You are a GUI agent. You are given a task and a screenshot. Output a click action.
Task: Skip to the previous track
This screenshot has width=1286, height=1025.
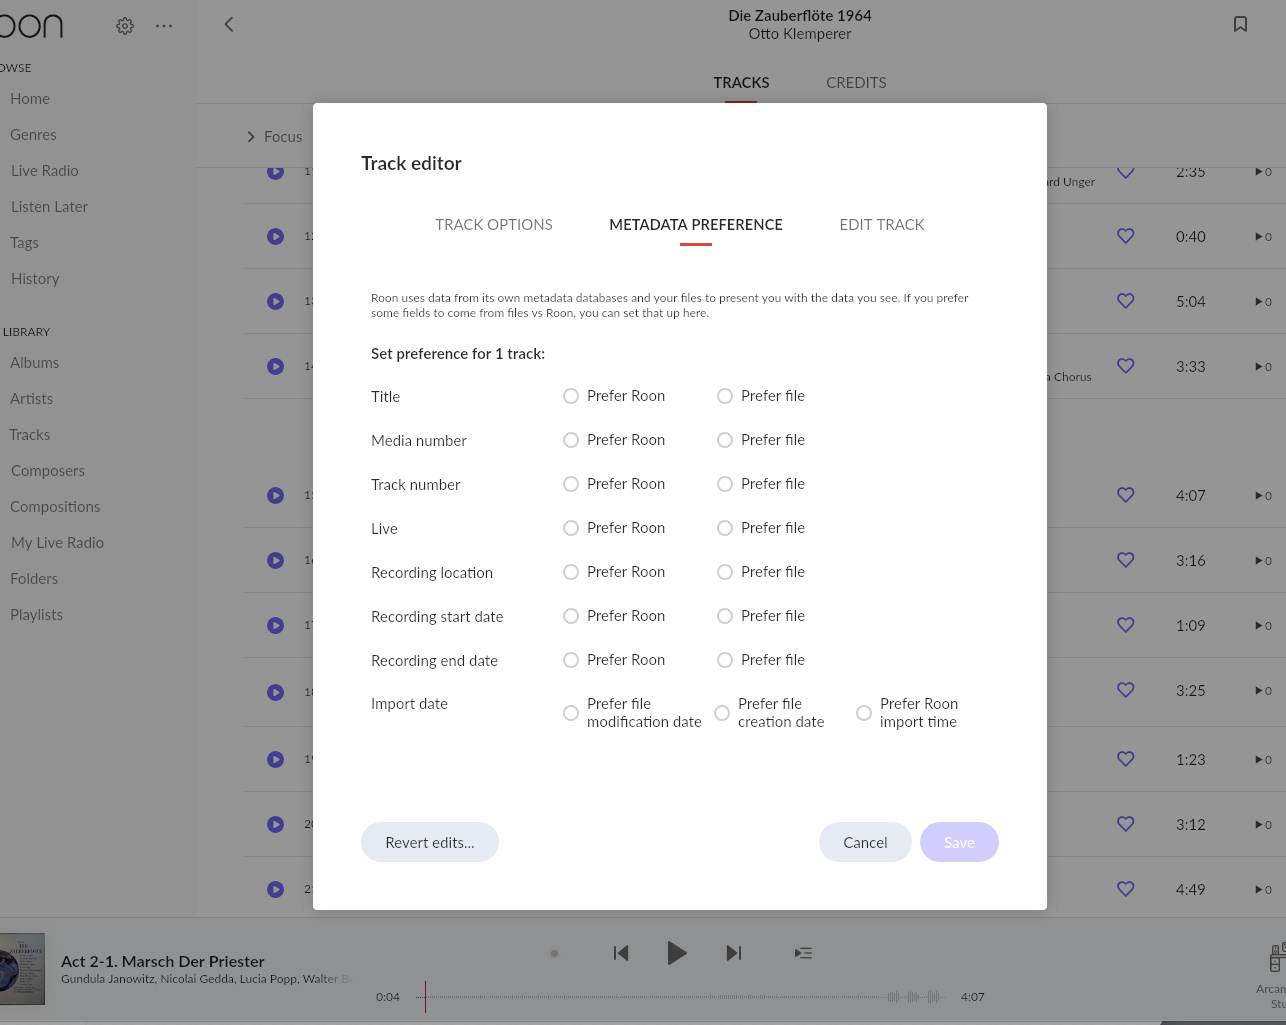pyautogui.click(x=621, y=953)
